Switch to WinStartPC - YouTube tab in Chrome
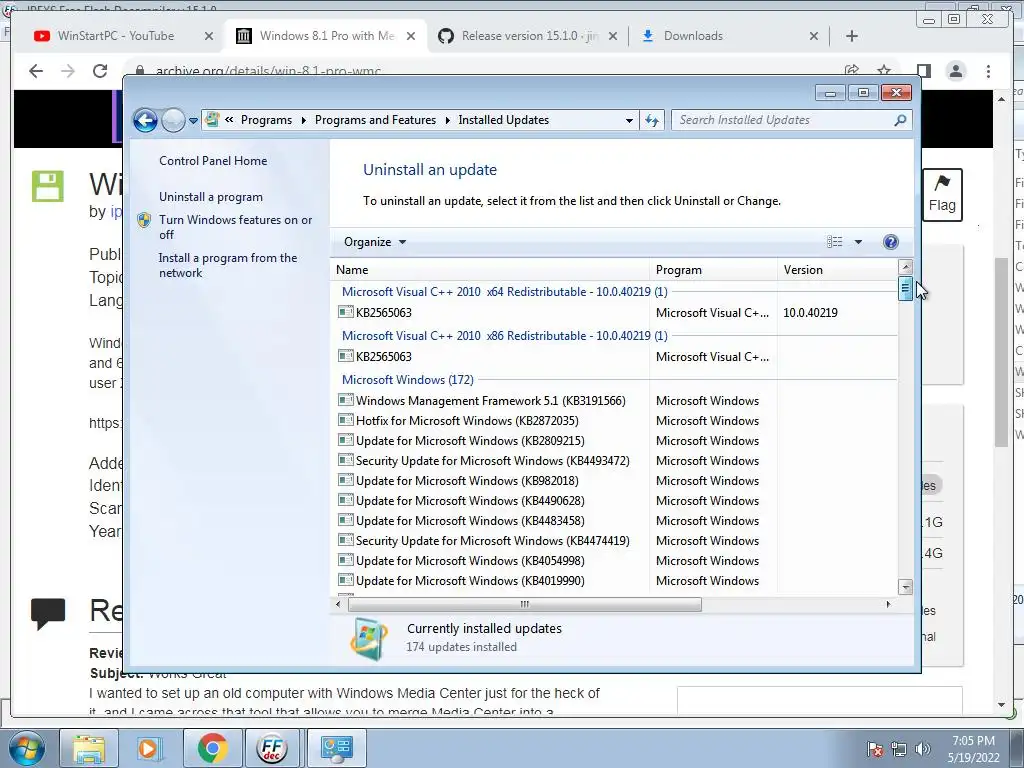Screen dimensions: 1024x768 pyautogui.click(x=116, y=36)
